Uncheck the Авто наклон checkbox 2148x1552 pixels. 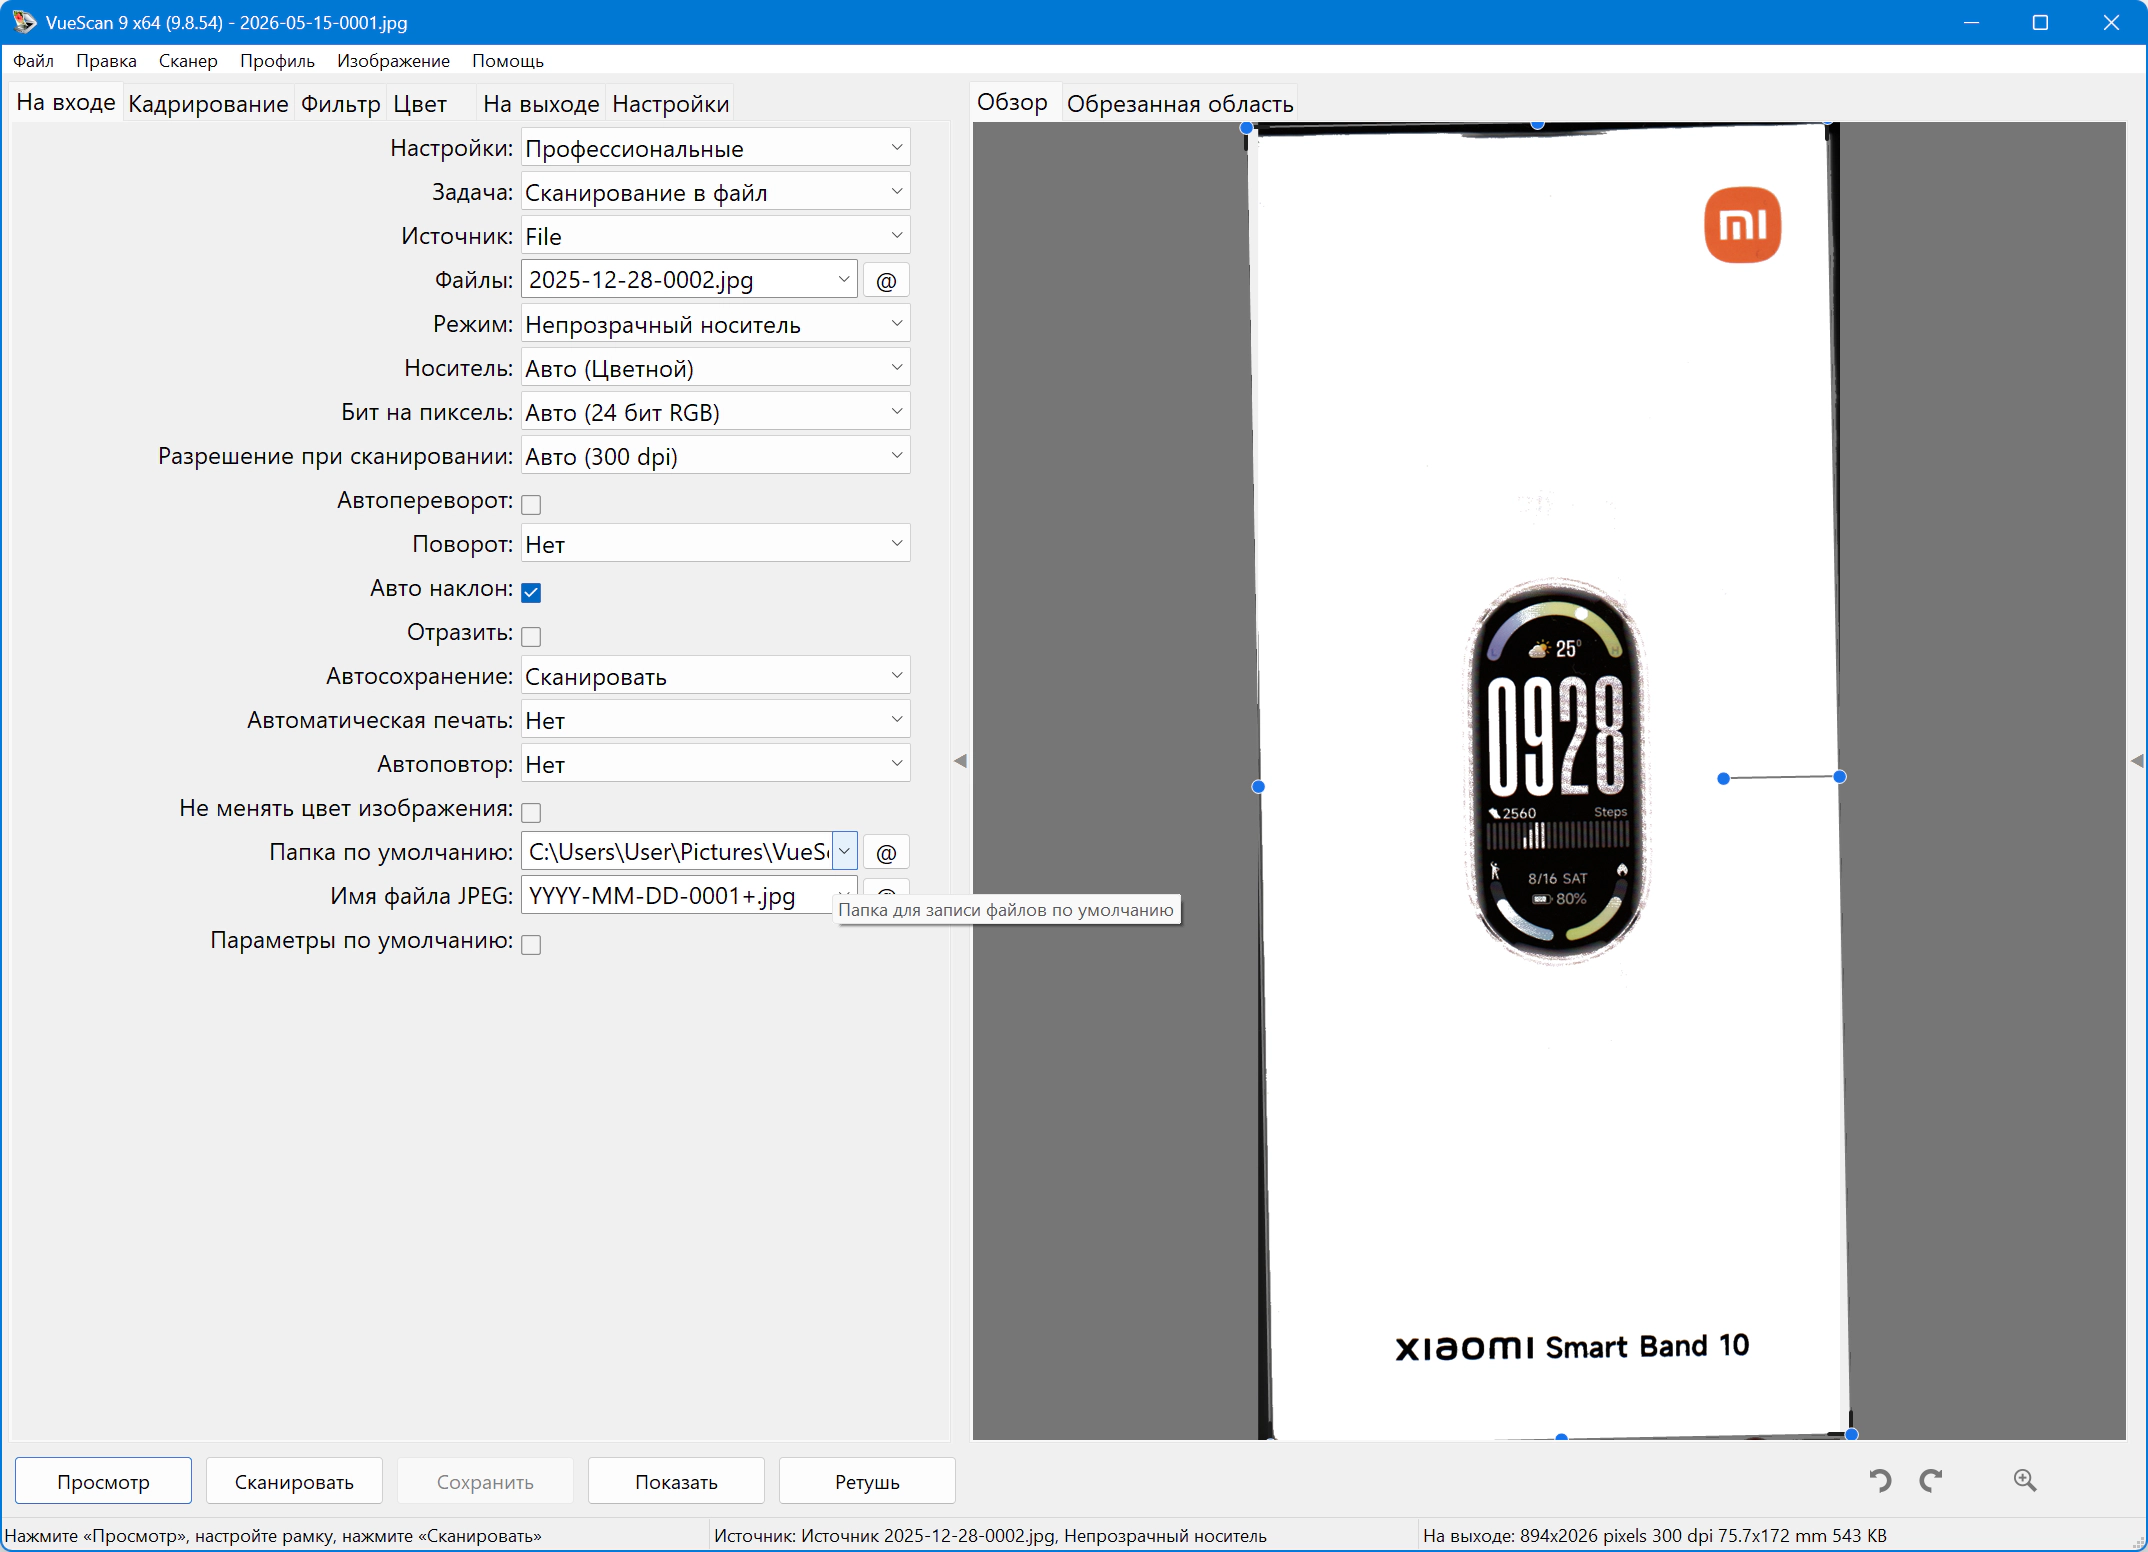click(531, 592)
